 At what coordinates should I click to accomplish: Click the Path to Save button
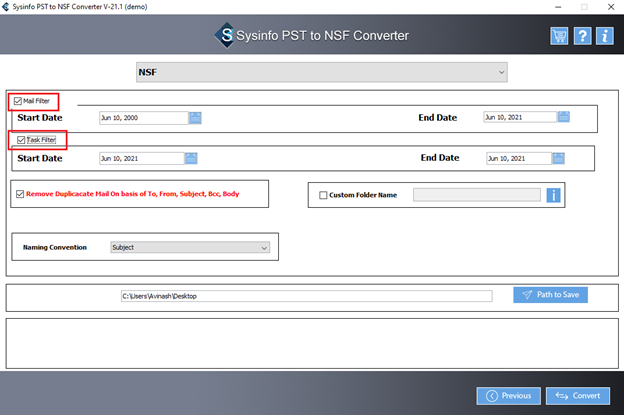(550, 295)
